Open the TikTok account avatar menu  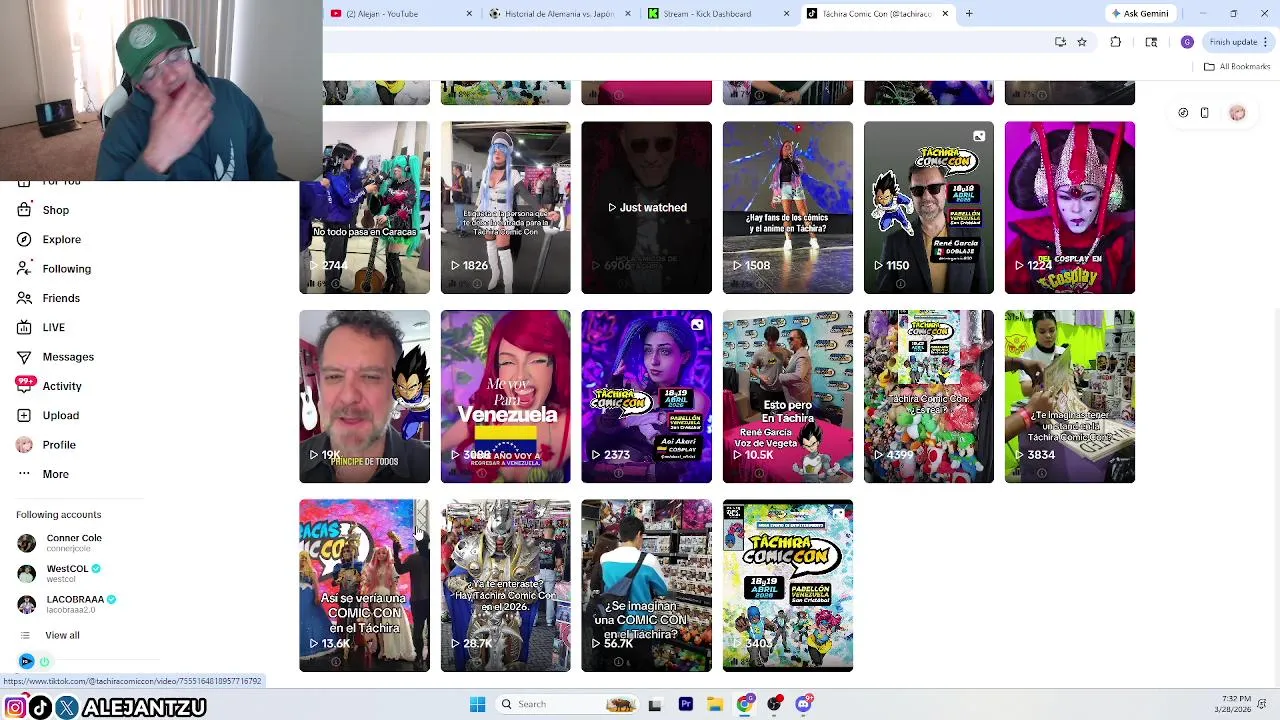click(x=1237, y=113)
